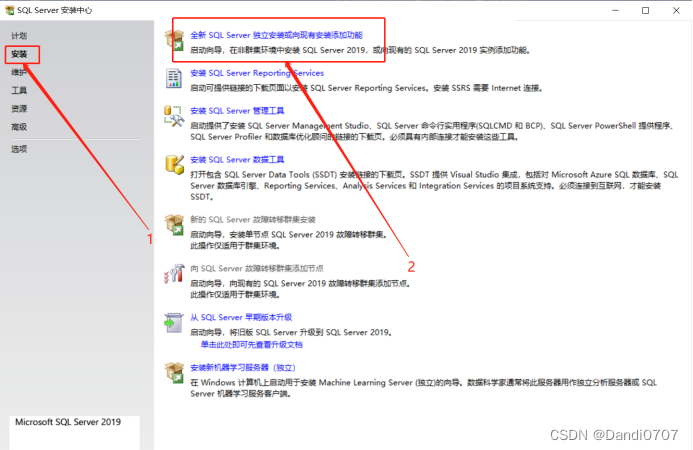The image size is (693, 450).
Task: Click 向 SQL Server 故障转移群集添加节点 text
Action: click(x=257, y=269)
